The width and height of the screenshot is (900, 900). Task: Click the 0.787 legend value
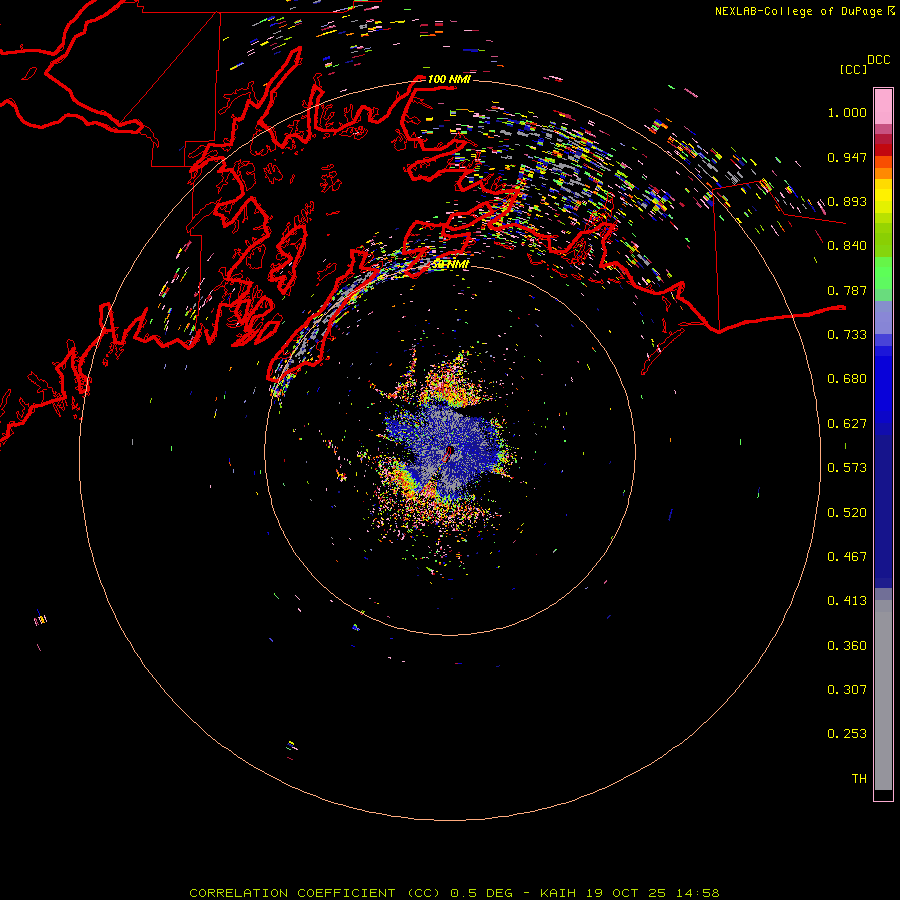pyautogui.click(x=847, y=290)
